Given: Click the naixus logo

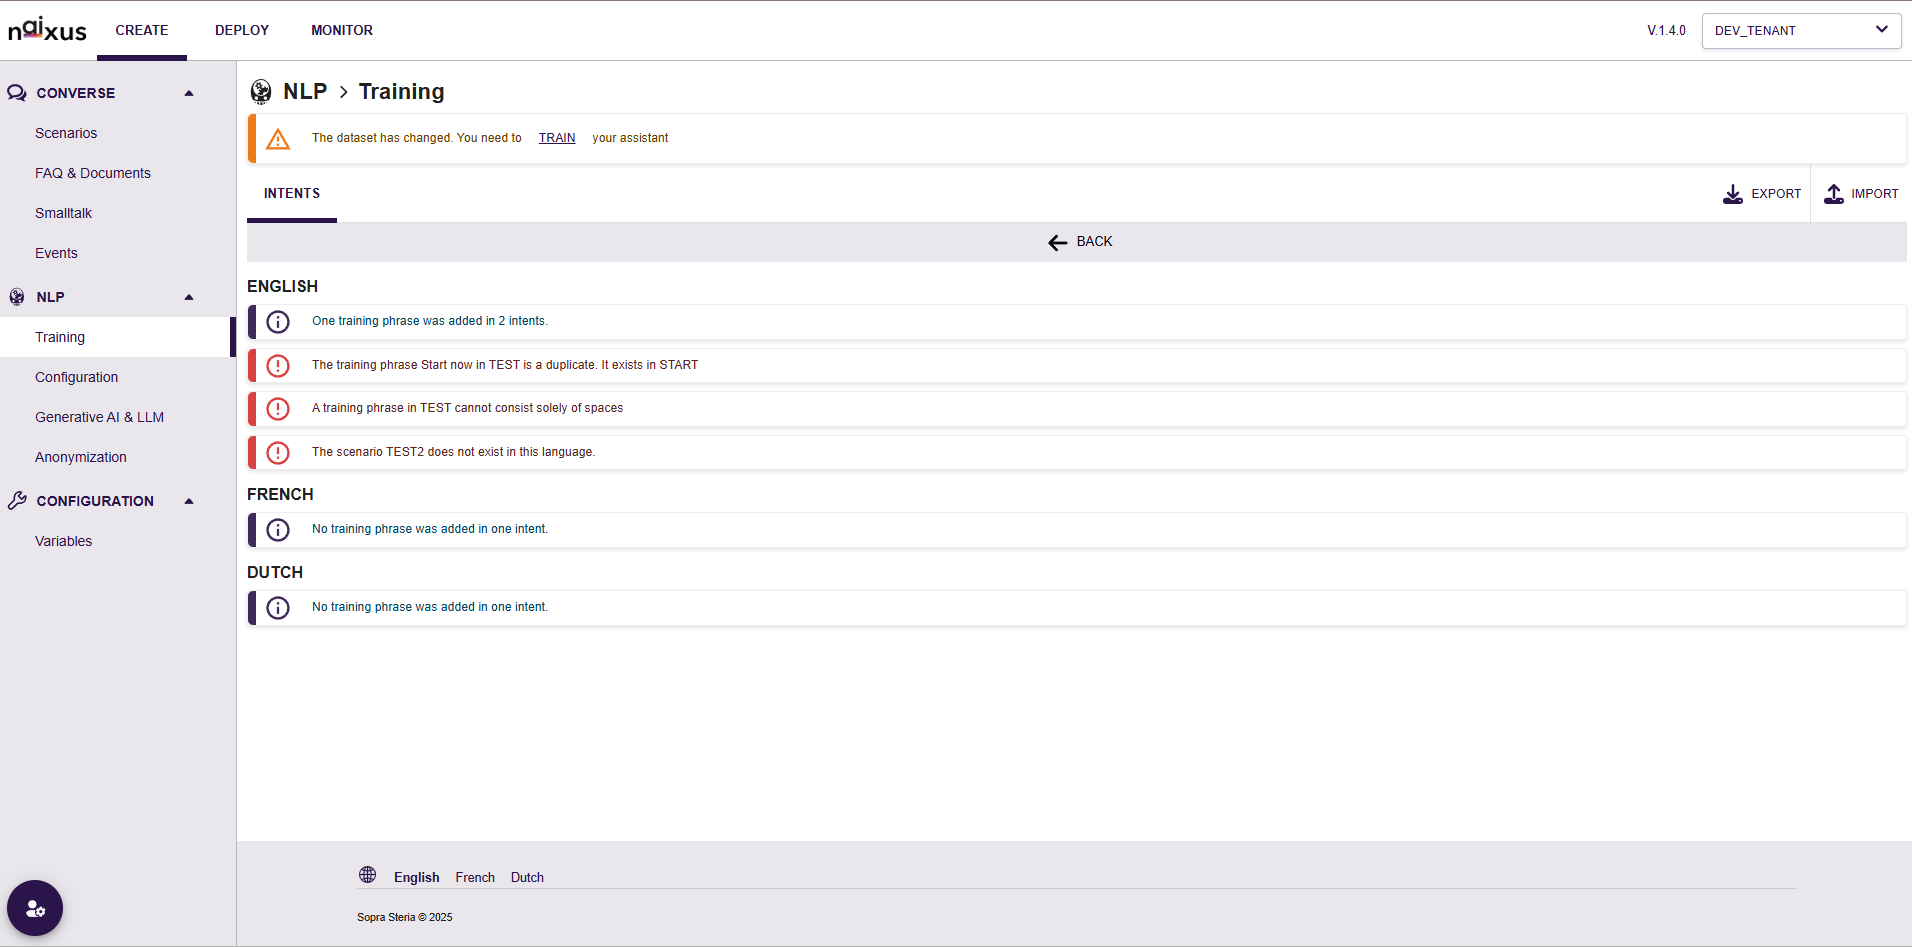Looking at the screenshot, I should tap(47, 29).
